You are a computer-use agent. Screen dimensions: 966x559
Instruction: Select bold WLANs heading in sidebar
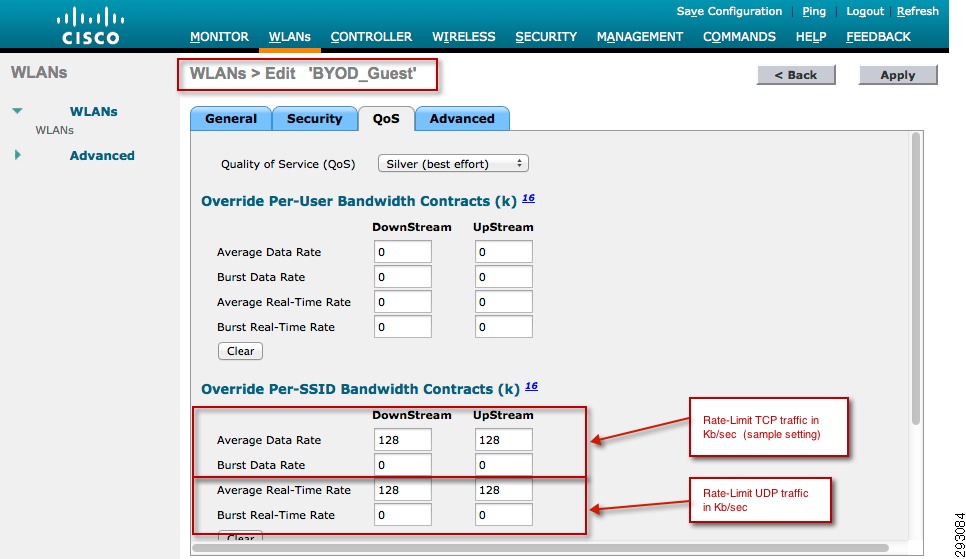(94, 112)
